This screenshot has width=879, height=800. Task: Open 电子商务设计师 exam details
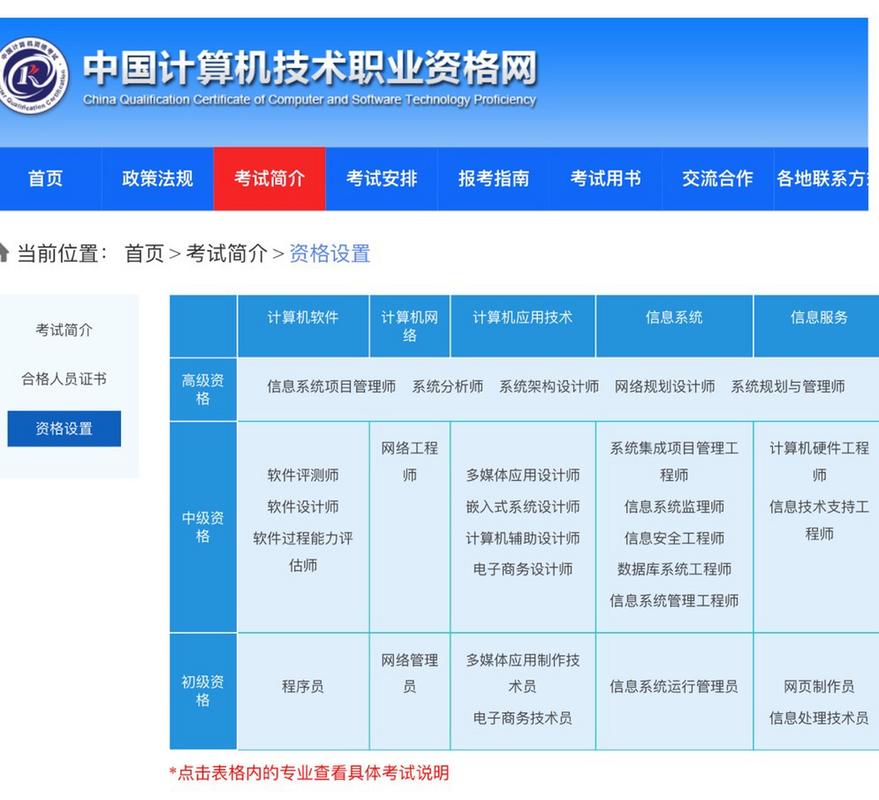(x=523, y=570)
